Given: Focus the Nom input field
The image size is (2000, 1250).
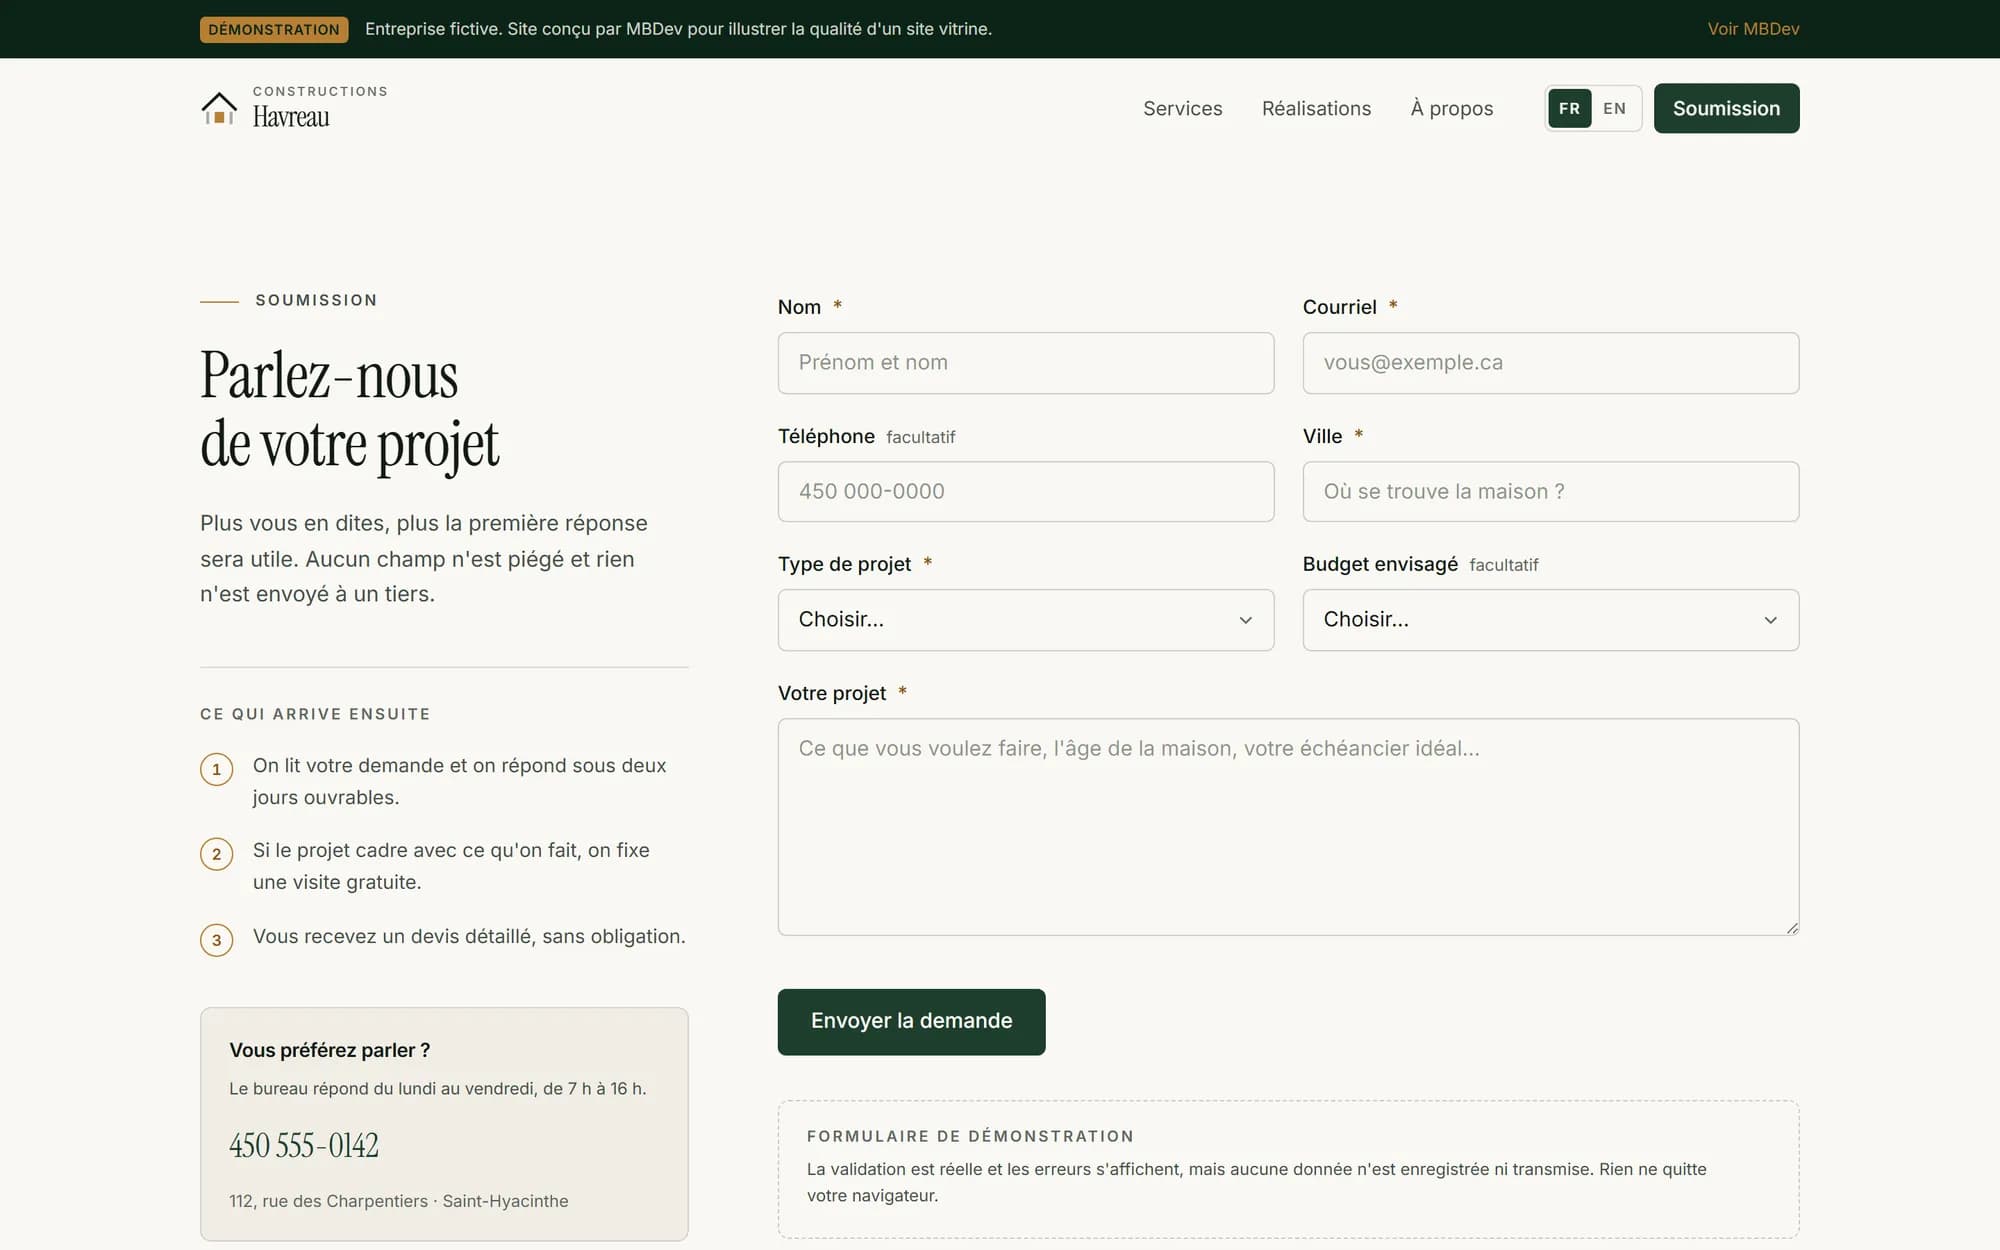Looking at the screenshot, I should [x=1026, y=363].
